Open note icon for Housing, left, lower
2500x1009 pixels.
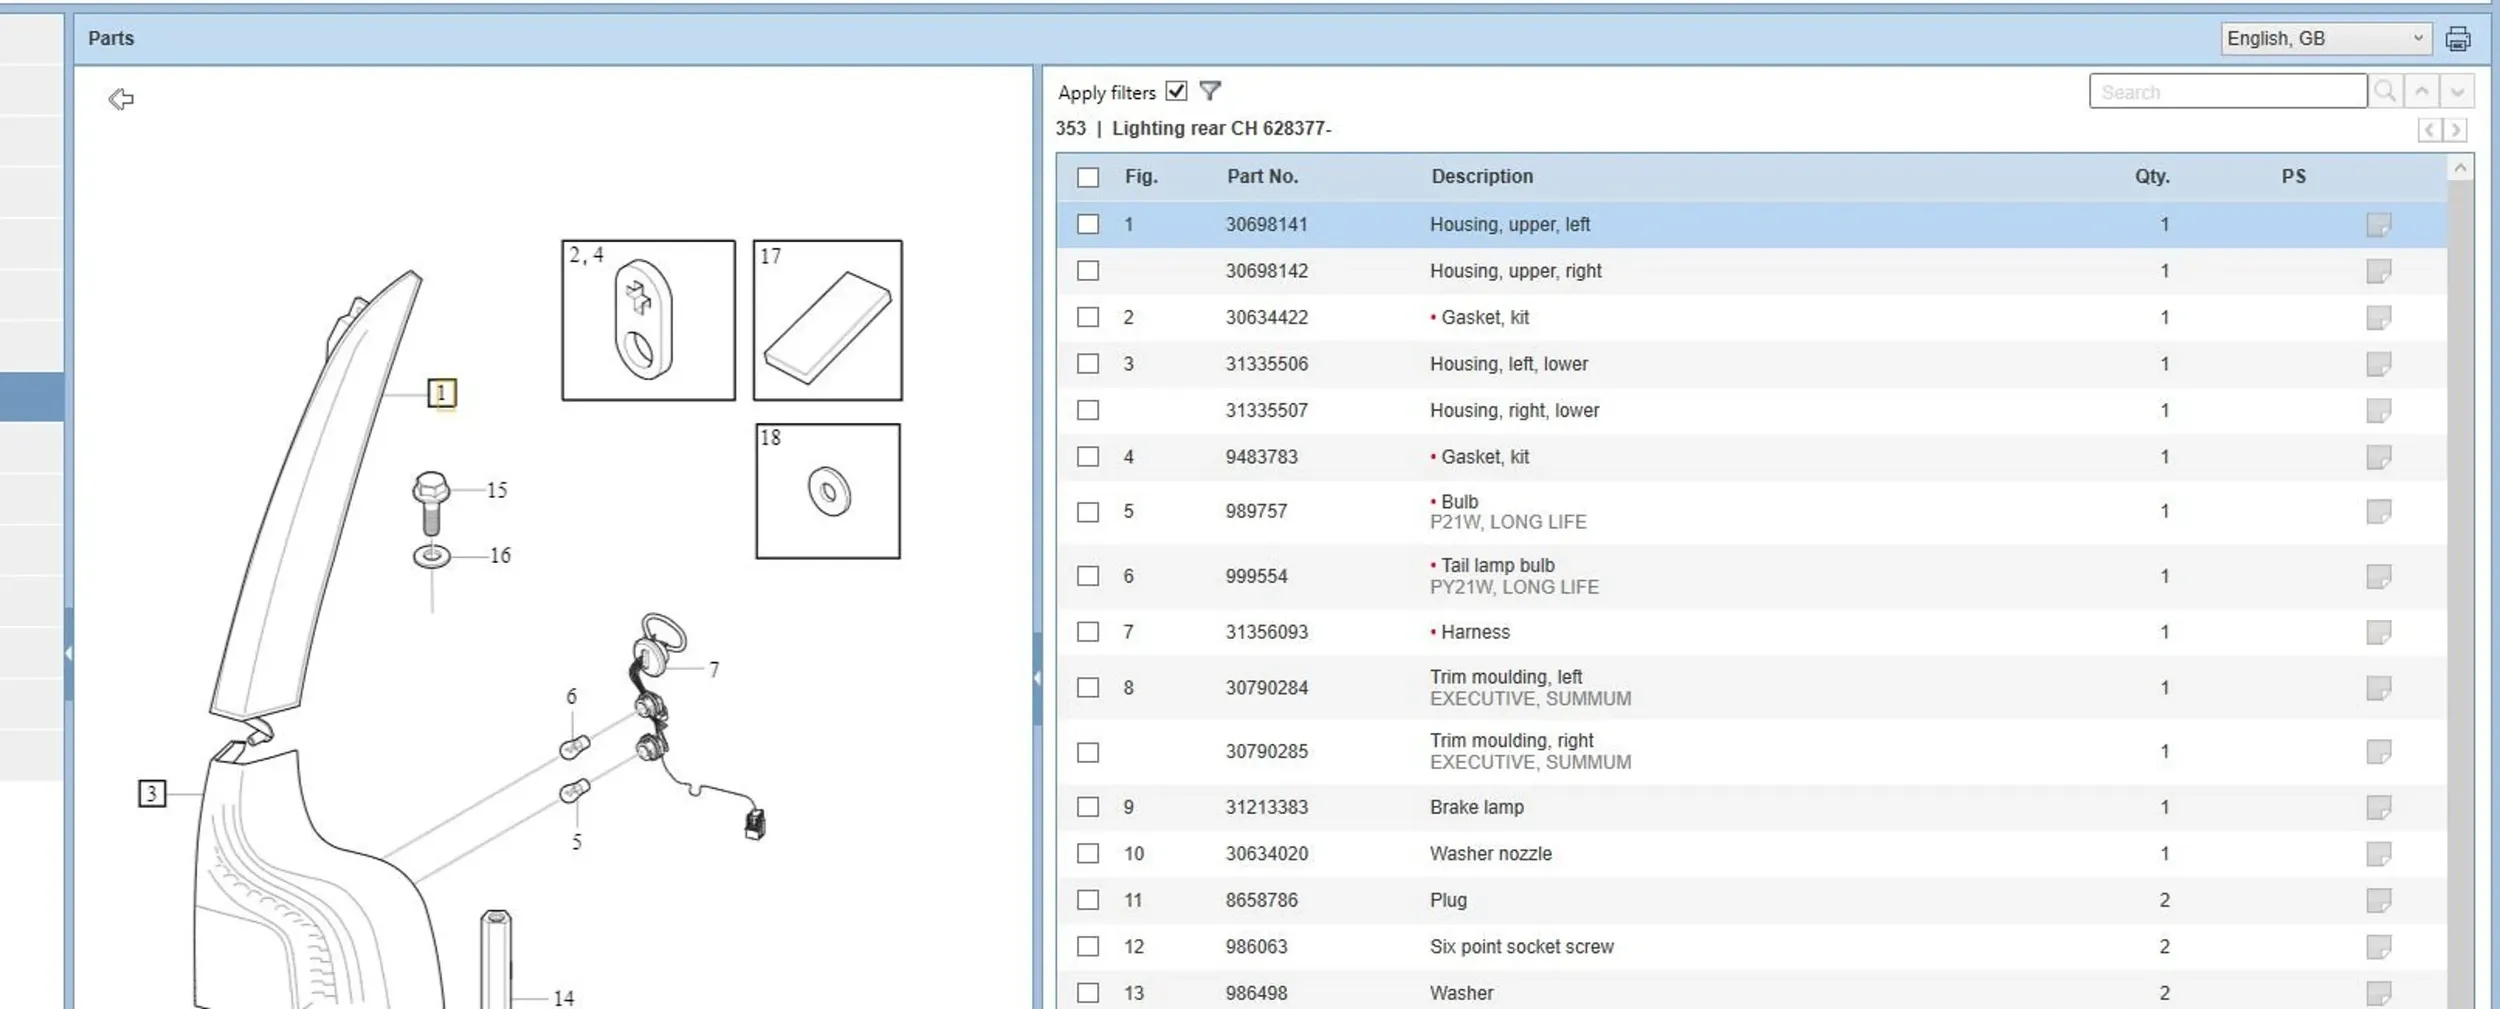2379,364
